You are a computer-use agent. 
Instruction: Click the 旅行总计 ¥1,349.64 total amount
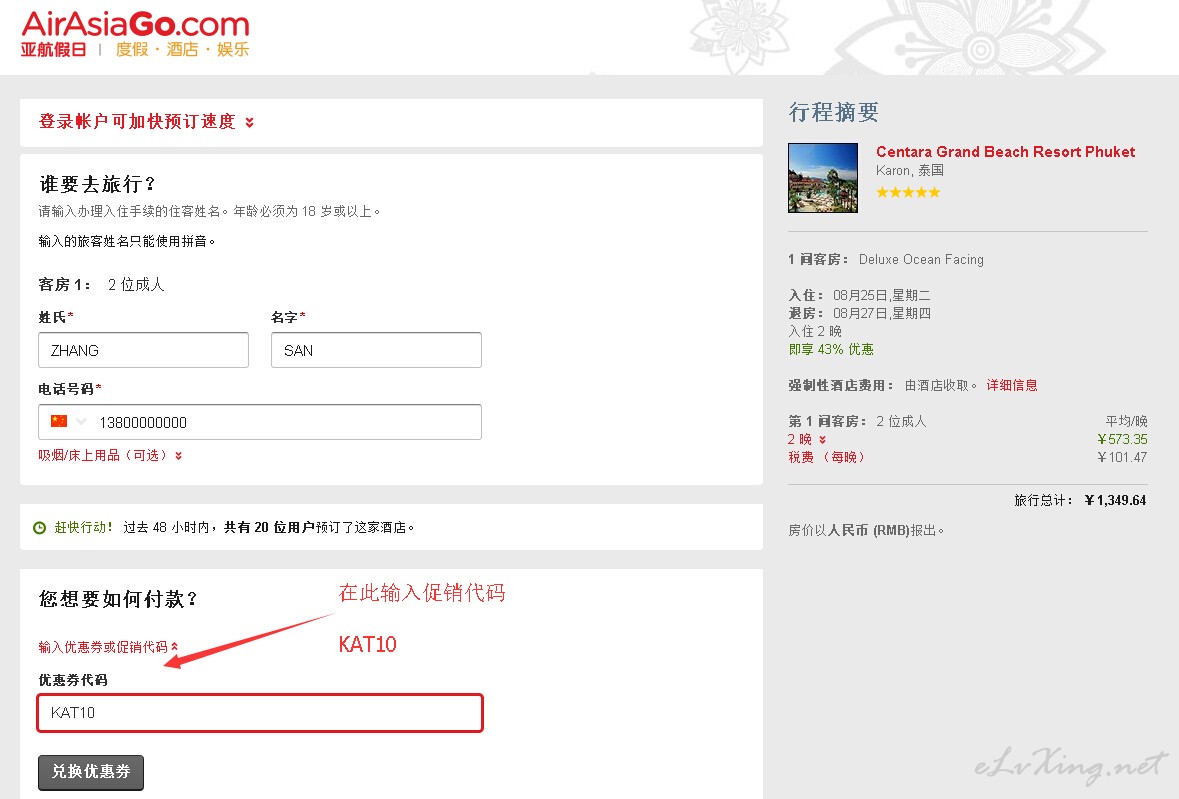(x=1080, y=501)
